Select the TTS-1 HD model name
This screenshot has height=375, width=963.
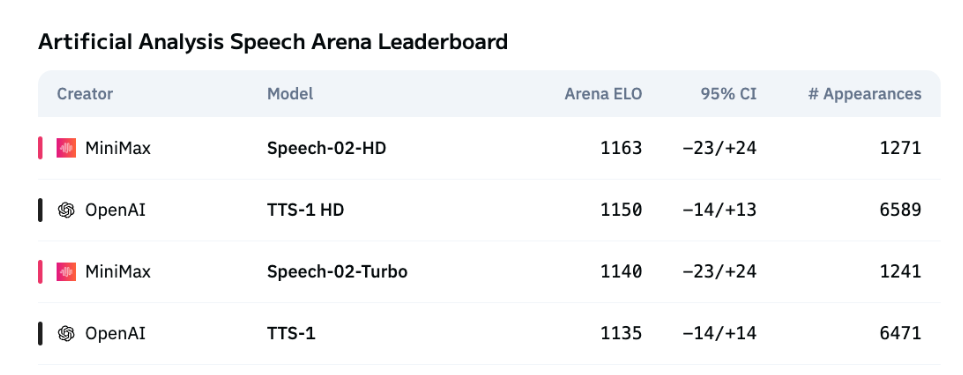[305, 211]
